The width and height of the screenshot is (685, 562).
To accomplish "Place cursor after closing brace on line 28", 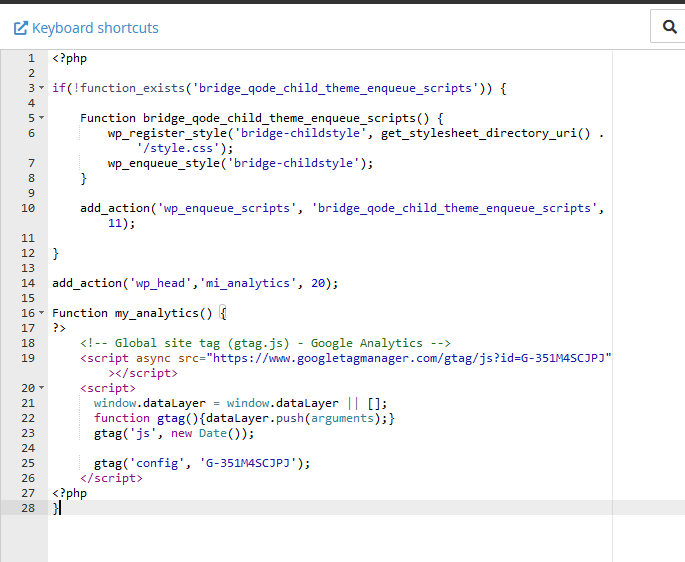I will (x=60, y=508).
